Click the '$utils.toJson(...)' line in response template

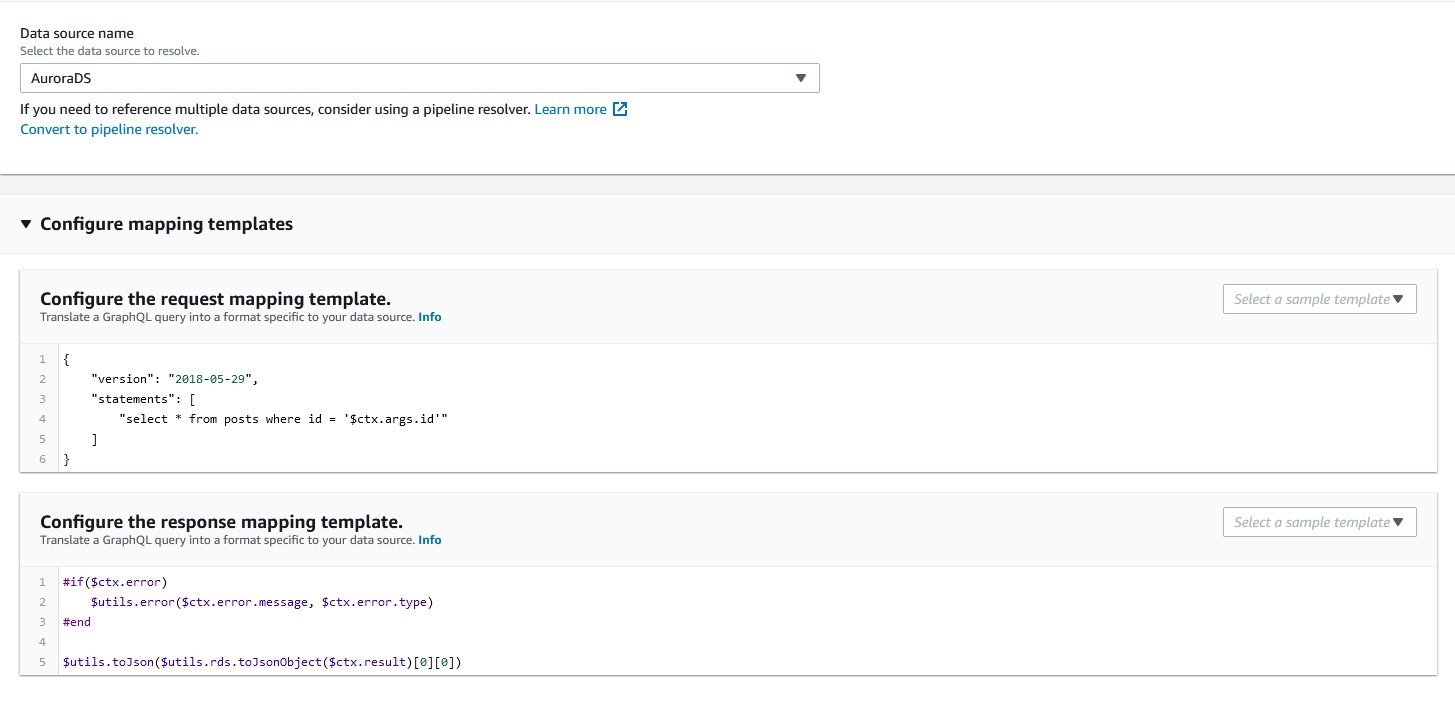pos(262,662)
